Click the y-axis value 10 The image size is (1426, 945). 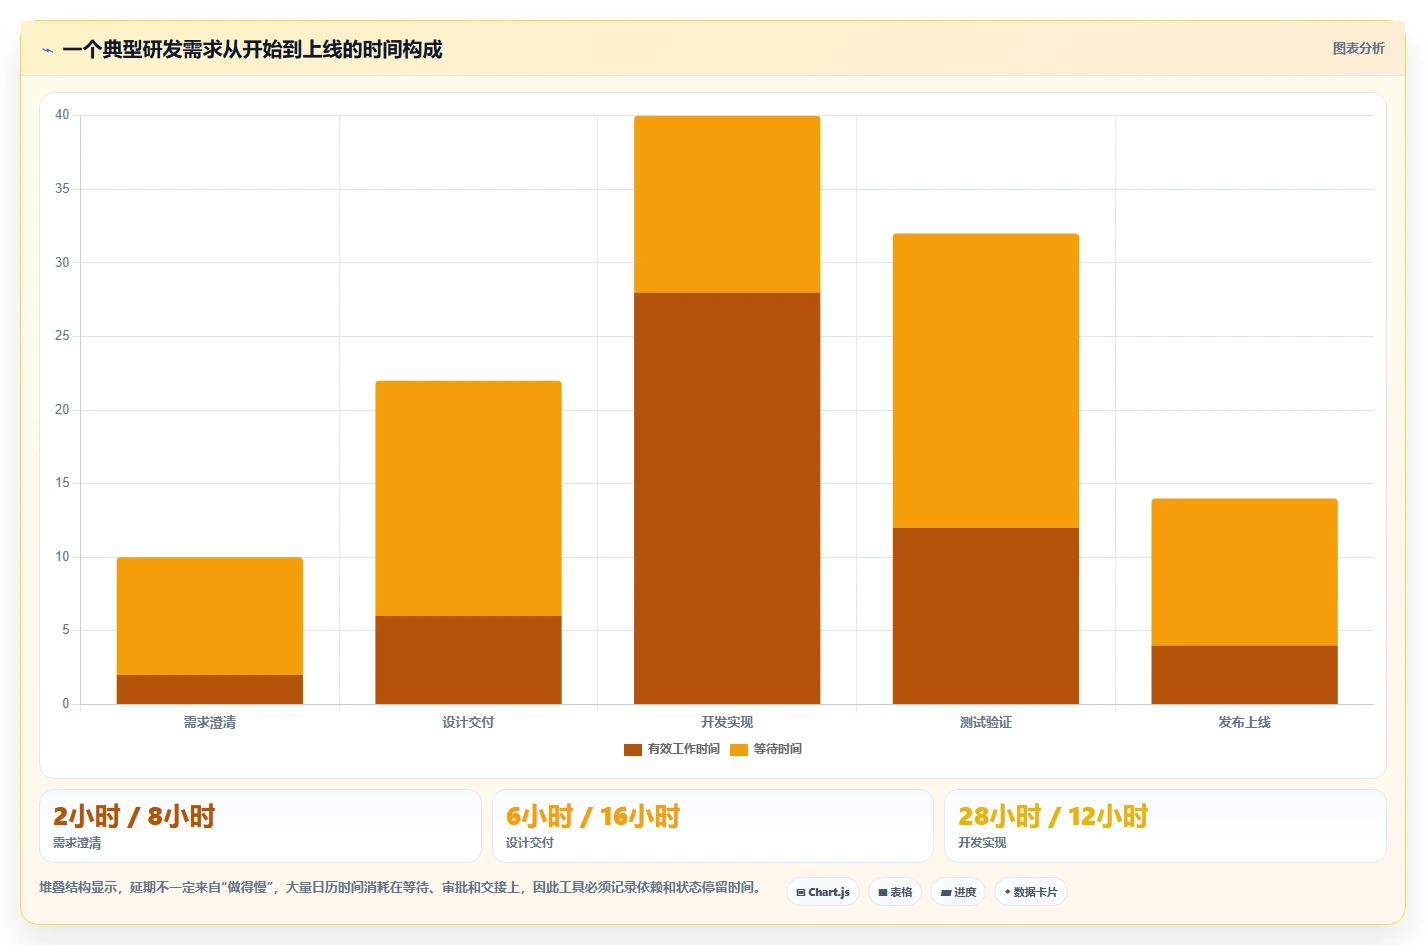(x=62, y=557)
